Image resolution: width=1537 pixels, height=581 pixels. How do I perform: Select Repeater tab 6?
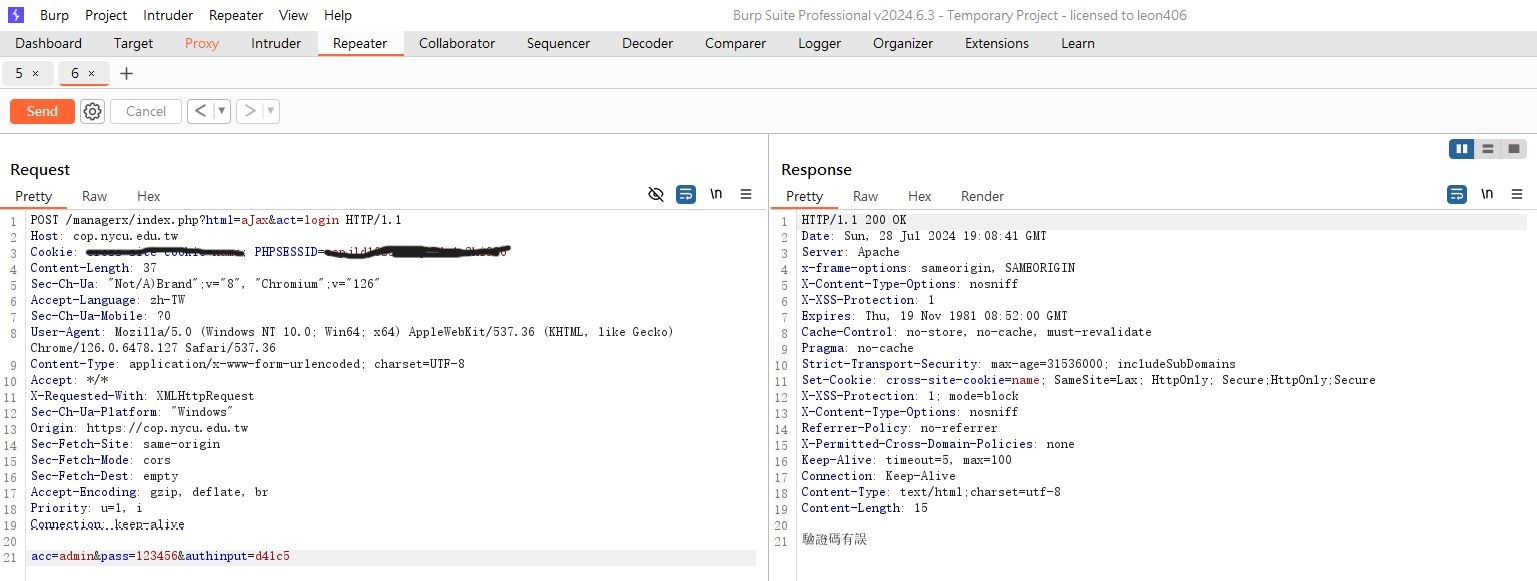[75, 74]
